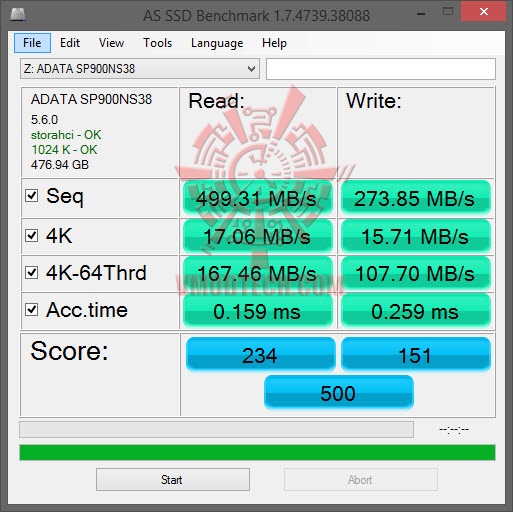The image size is (513, 512).
Task: Open the Help menu
Action: [274, 43]
